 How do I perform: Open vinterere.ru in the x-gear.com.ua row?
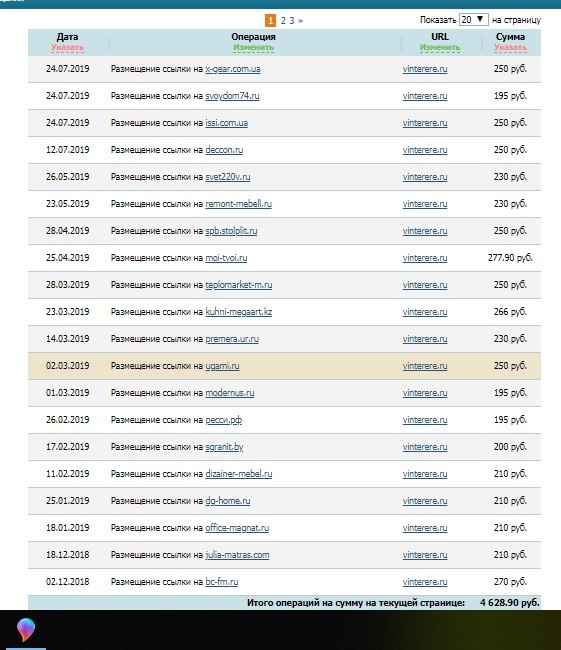pos(425,69)
